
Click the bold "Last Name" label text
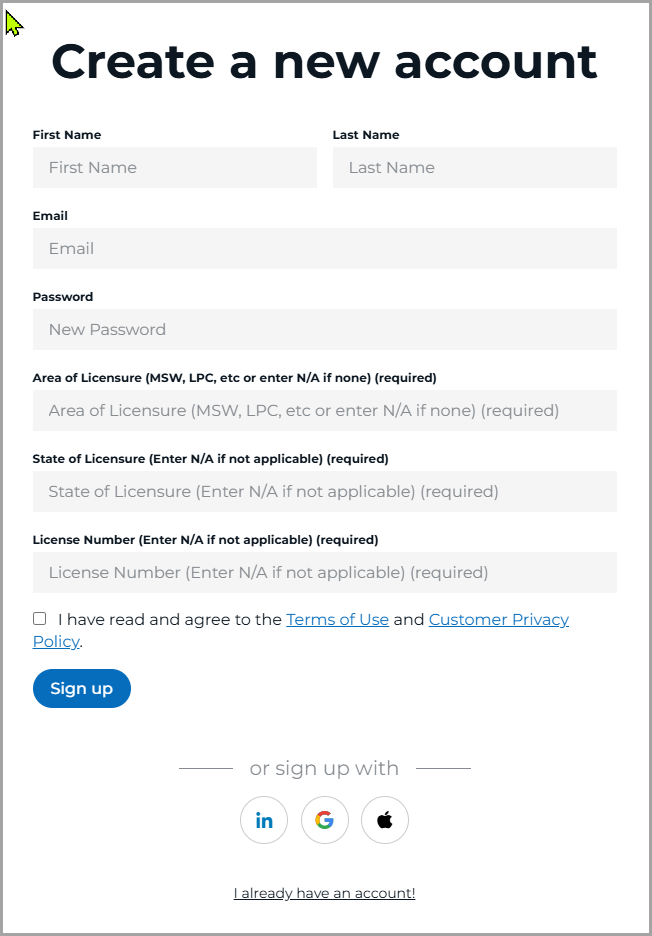pyautogui.click(x=365, y=135)
